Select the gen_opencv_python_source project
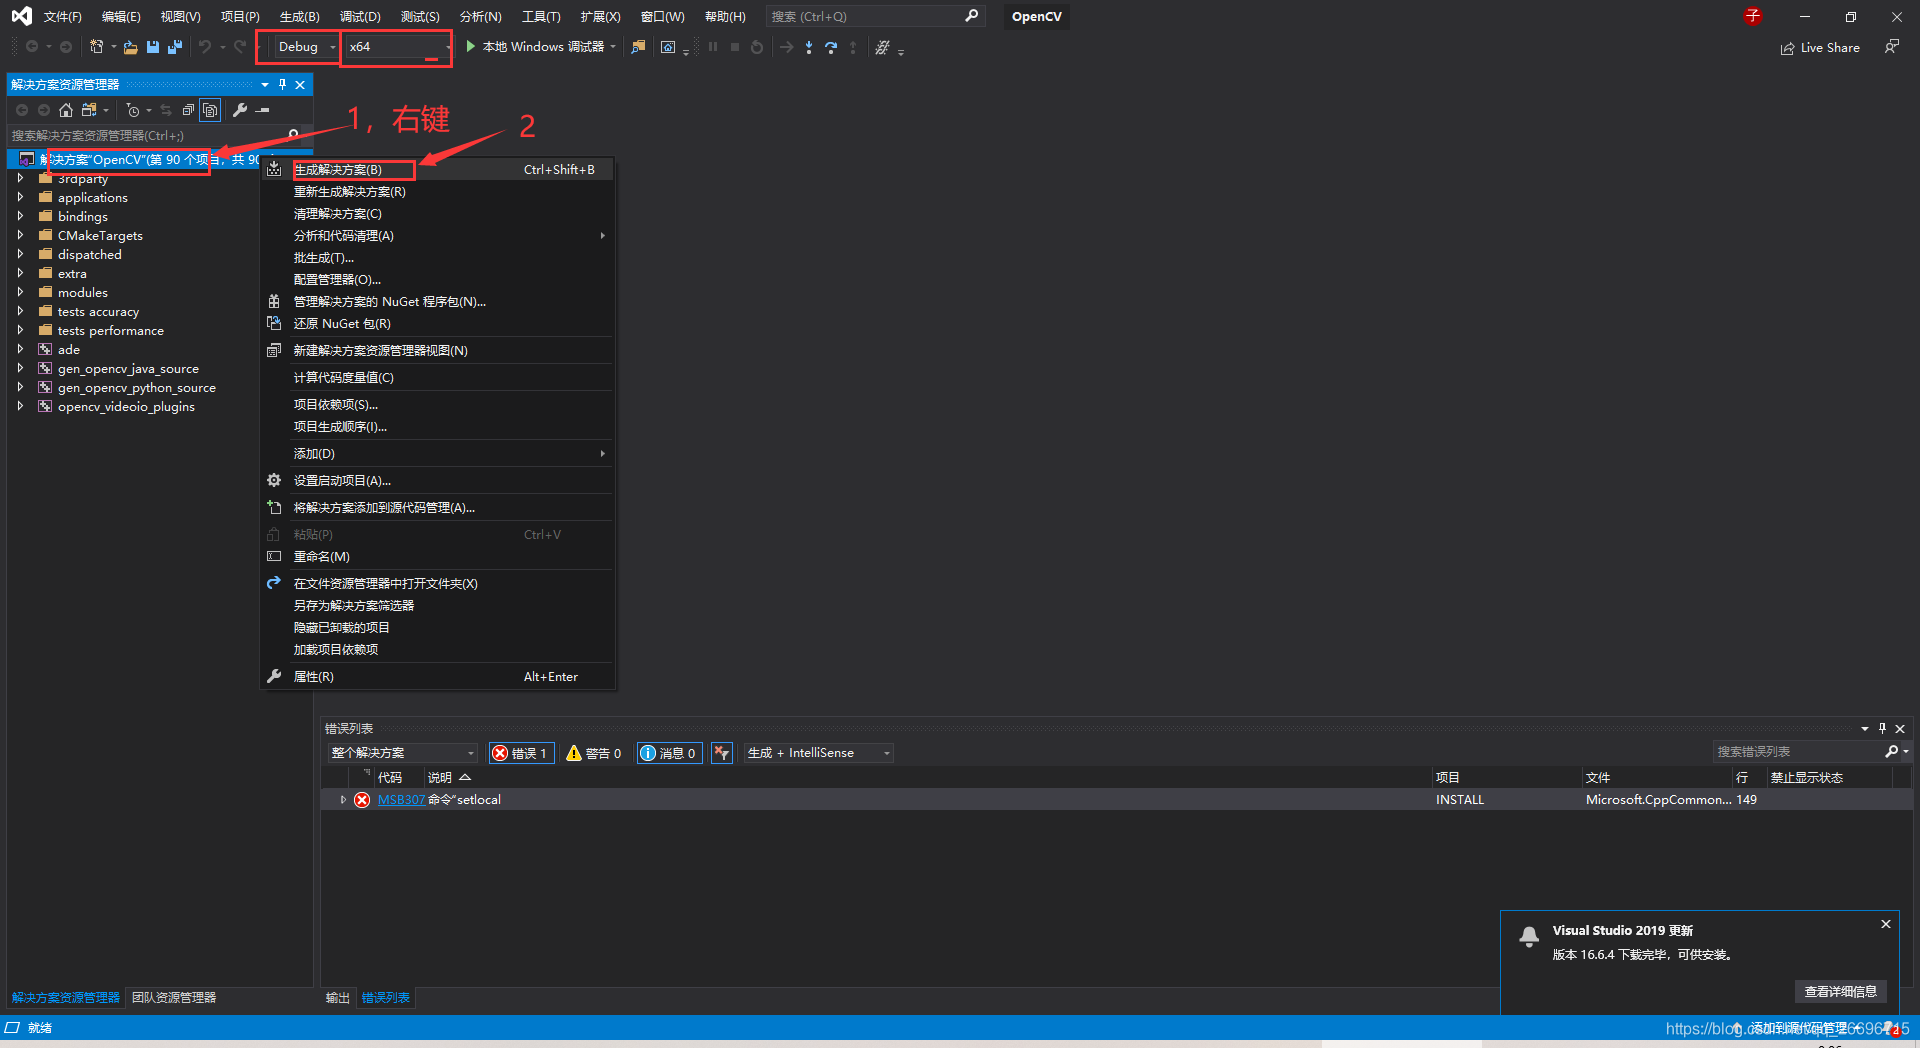1920x1048 pixels. 137,388
